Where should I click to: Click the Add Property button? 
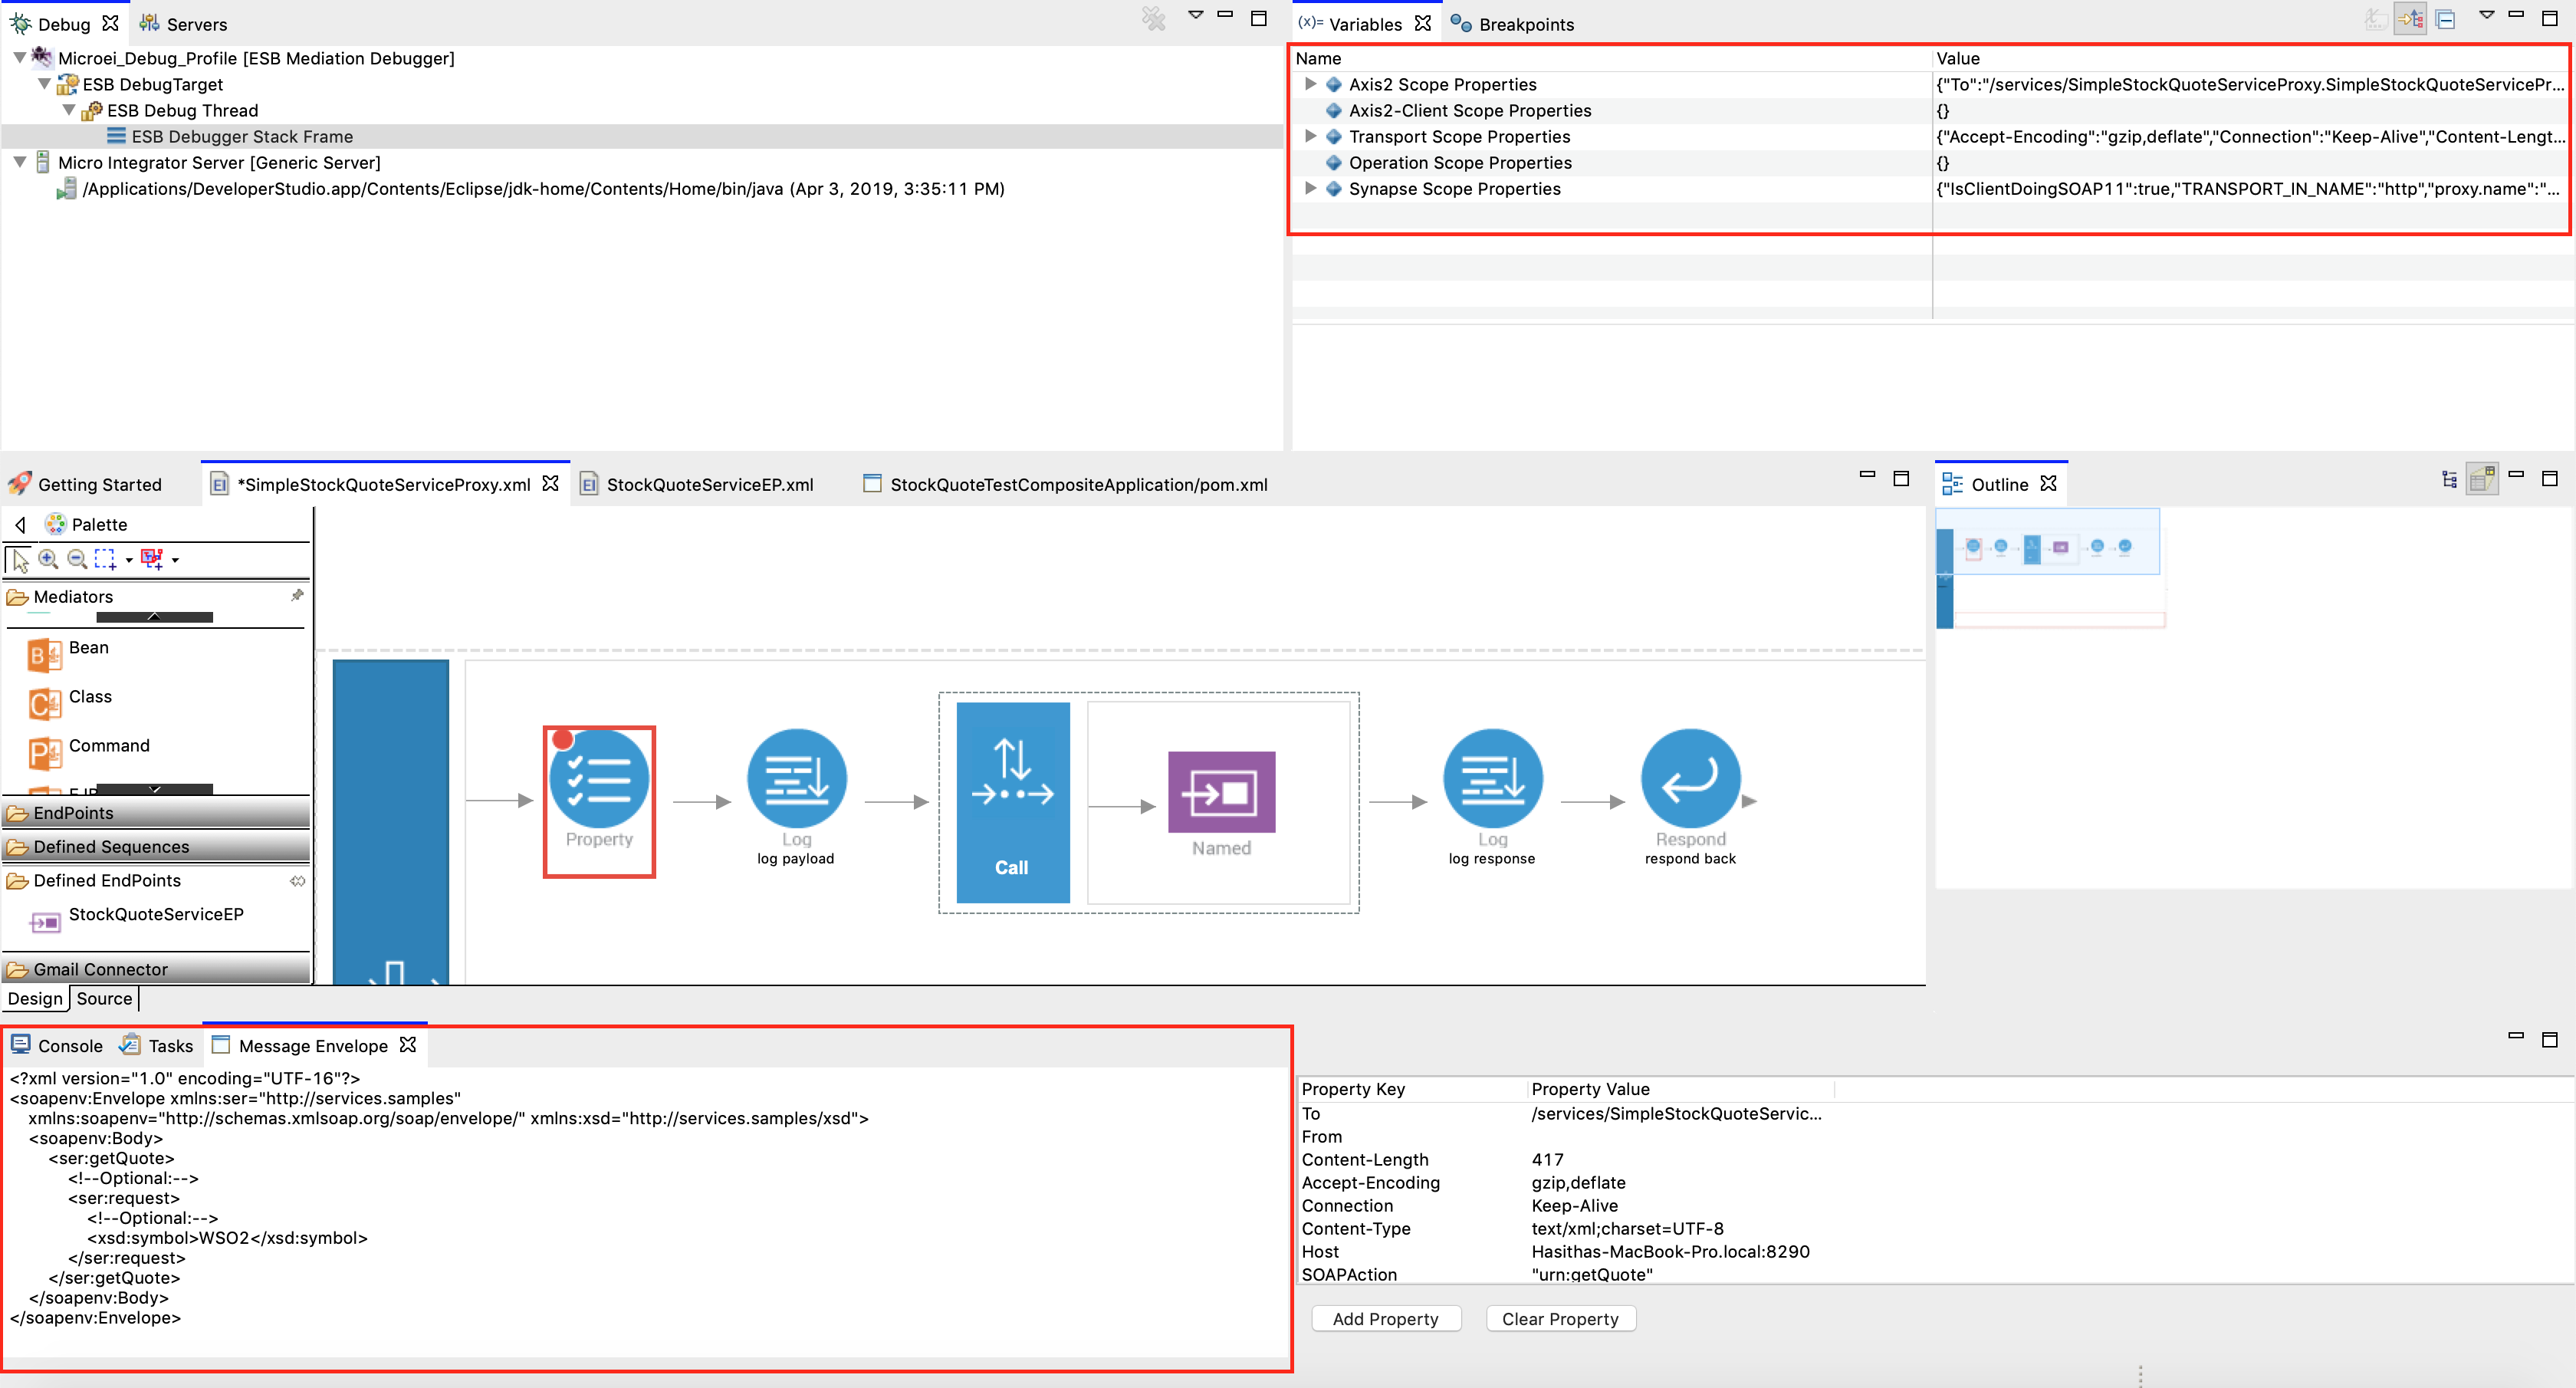point(1387,1318)
